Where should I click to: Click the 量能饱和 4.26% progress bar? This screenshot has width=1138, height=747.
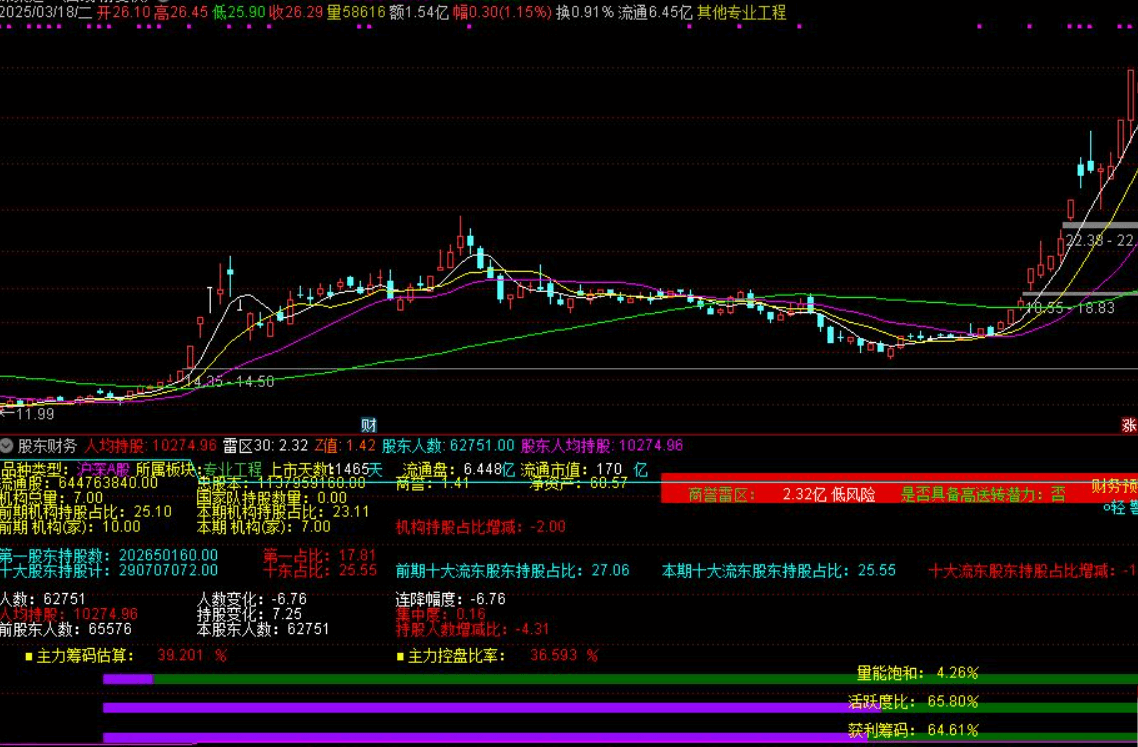tap(621, 679)
